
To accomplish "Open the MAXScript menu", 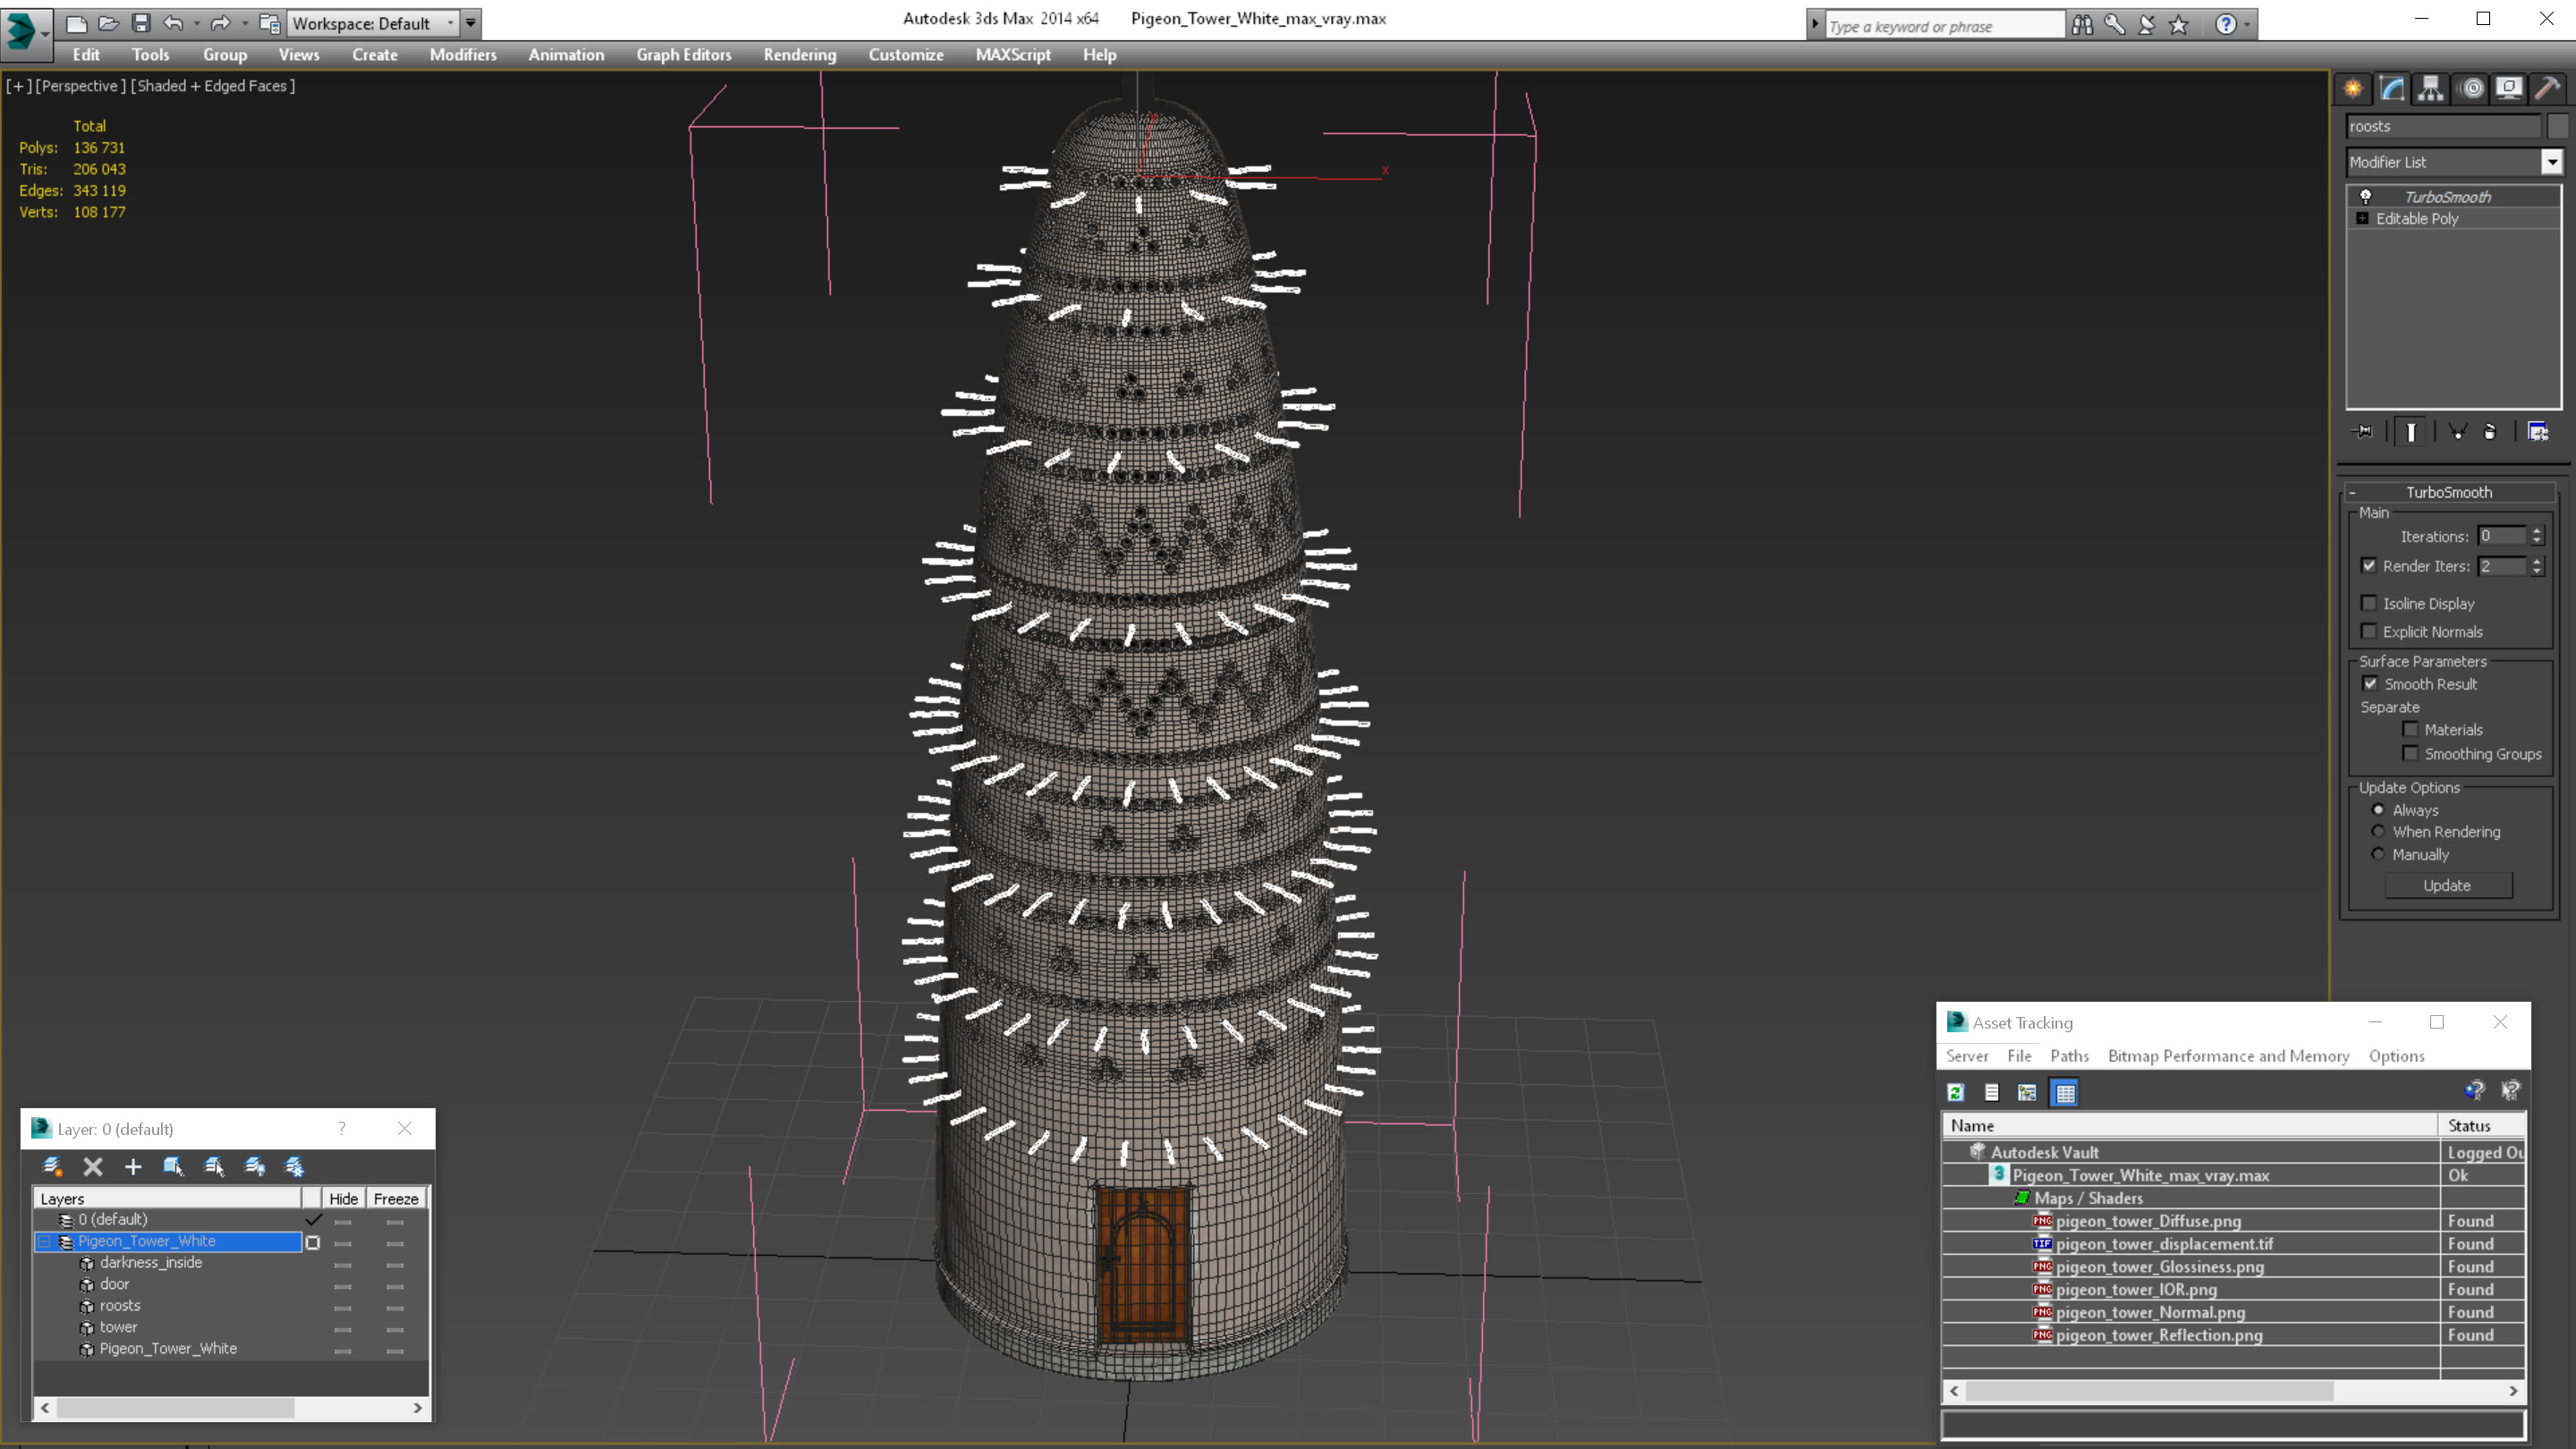I will (x=1013, y=55).
